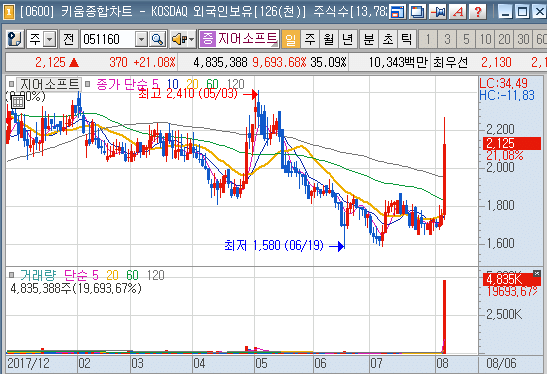Click the LC:34.49 indicator text

click(x=503, y=83)
